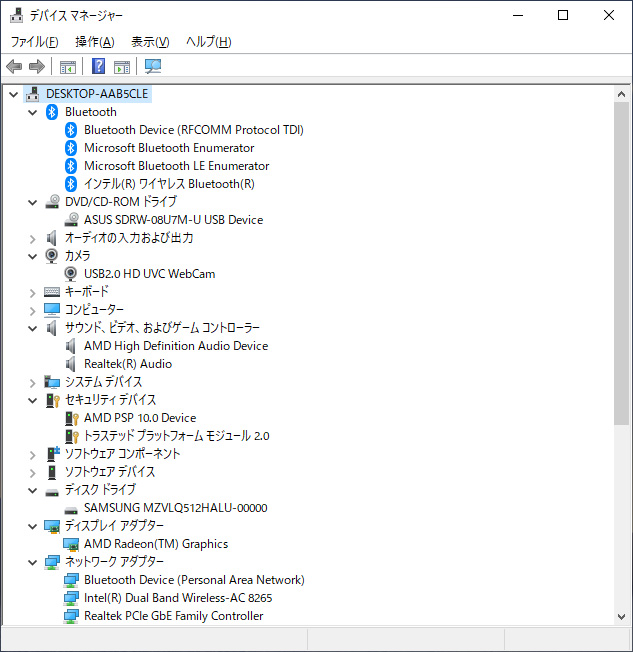Click the DESKTOP-AAB5CLE computer icon
Viewport: 633px width, 652px height.
pyautogui.click(x=32, y=94)
